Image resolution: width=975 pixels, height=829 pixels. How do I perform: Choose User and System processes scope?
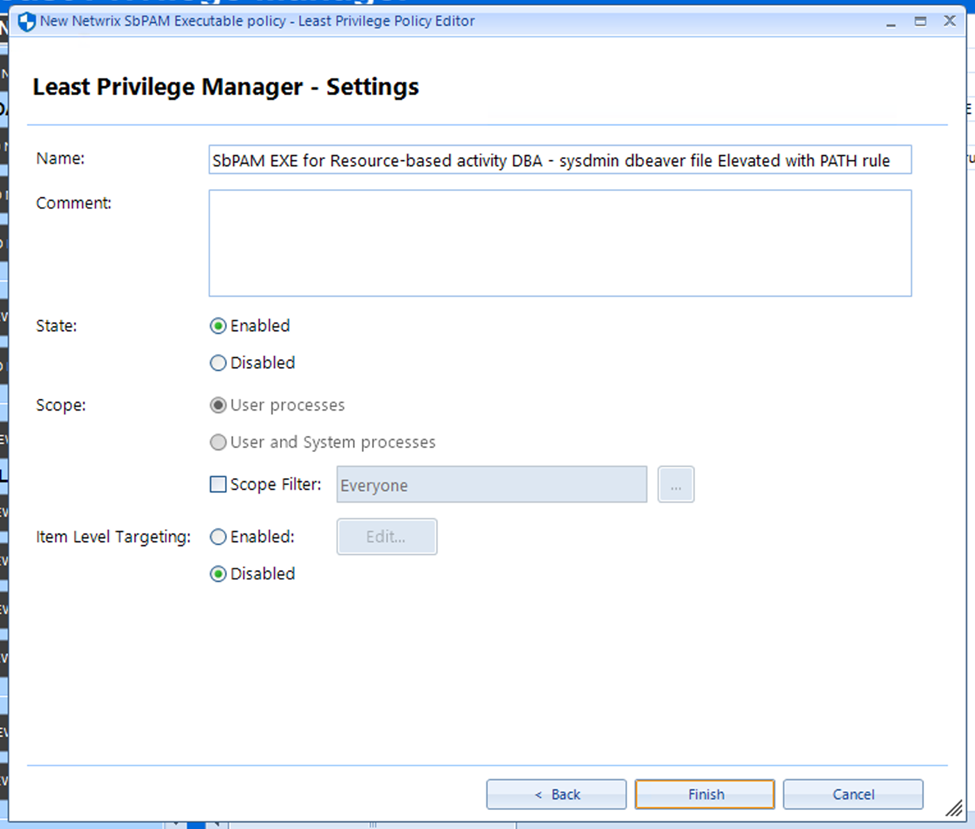point(218,442)
